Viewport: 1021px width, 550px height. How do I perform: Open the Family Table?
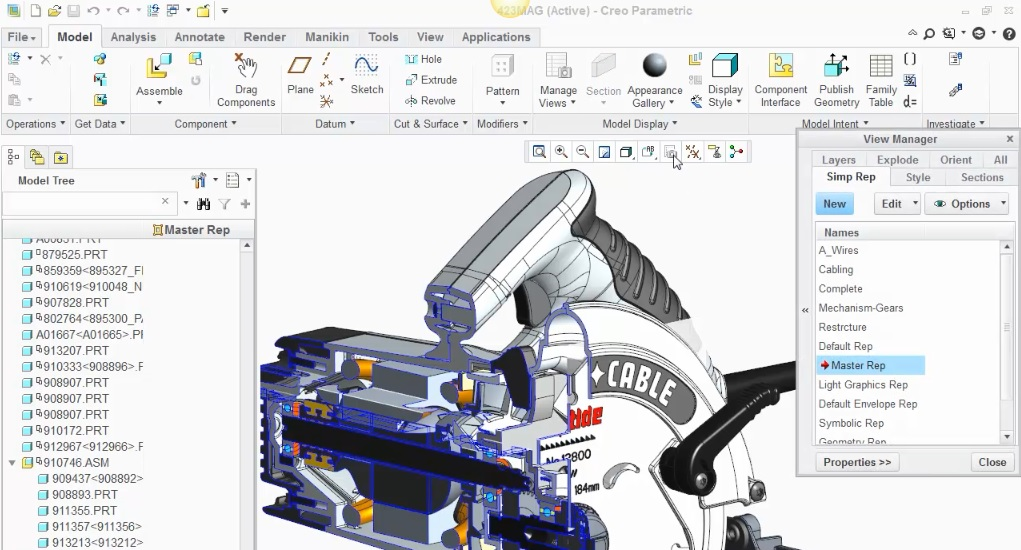880,80
